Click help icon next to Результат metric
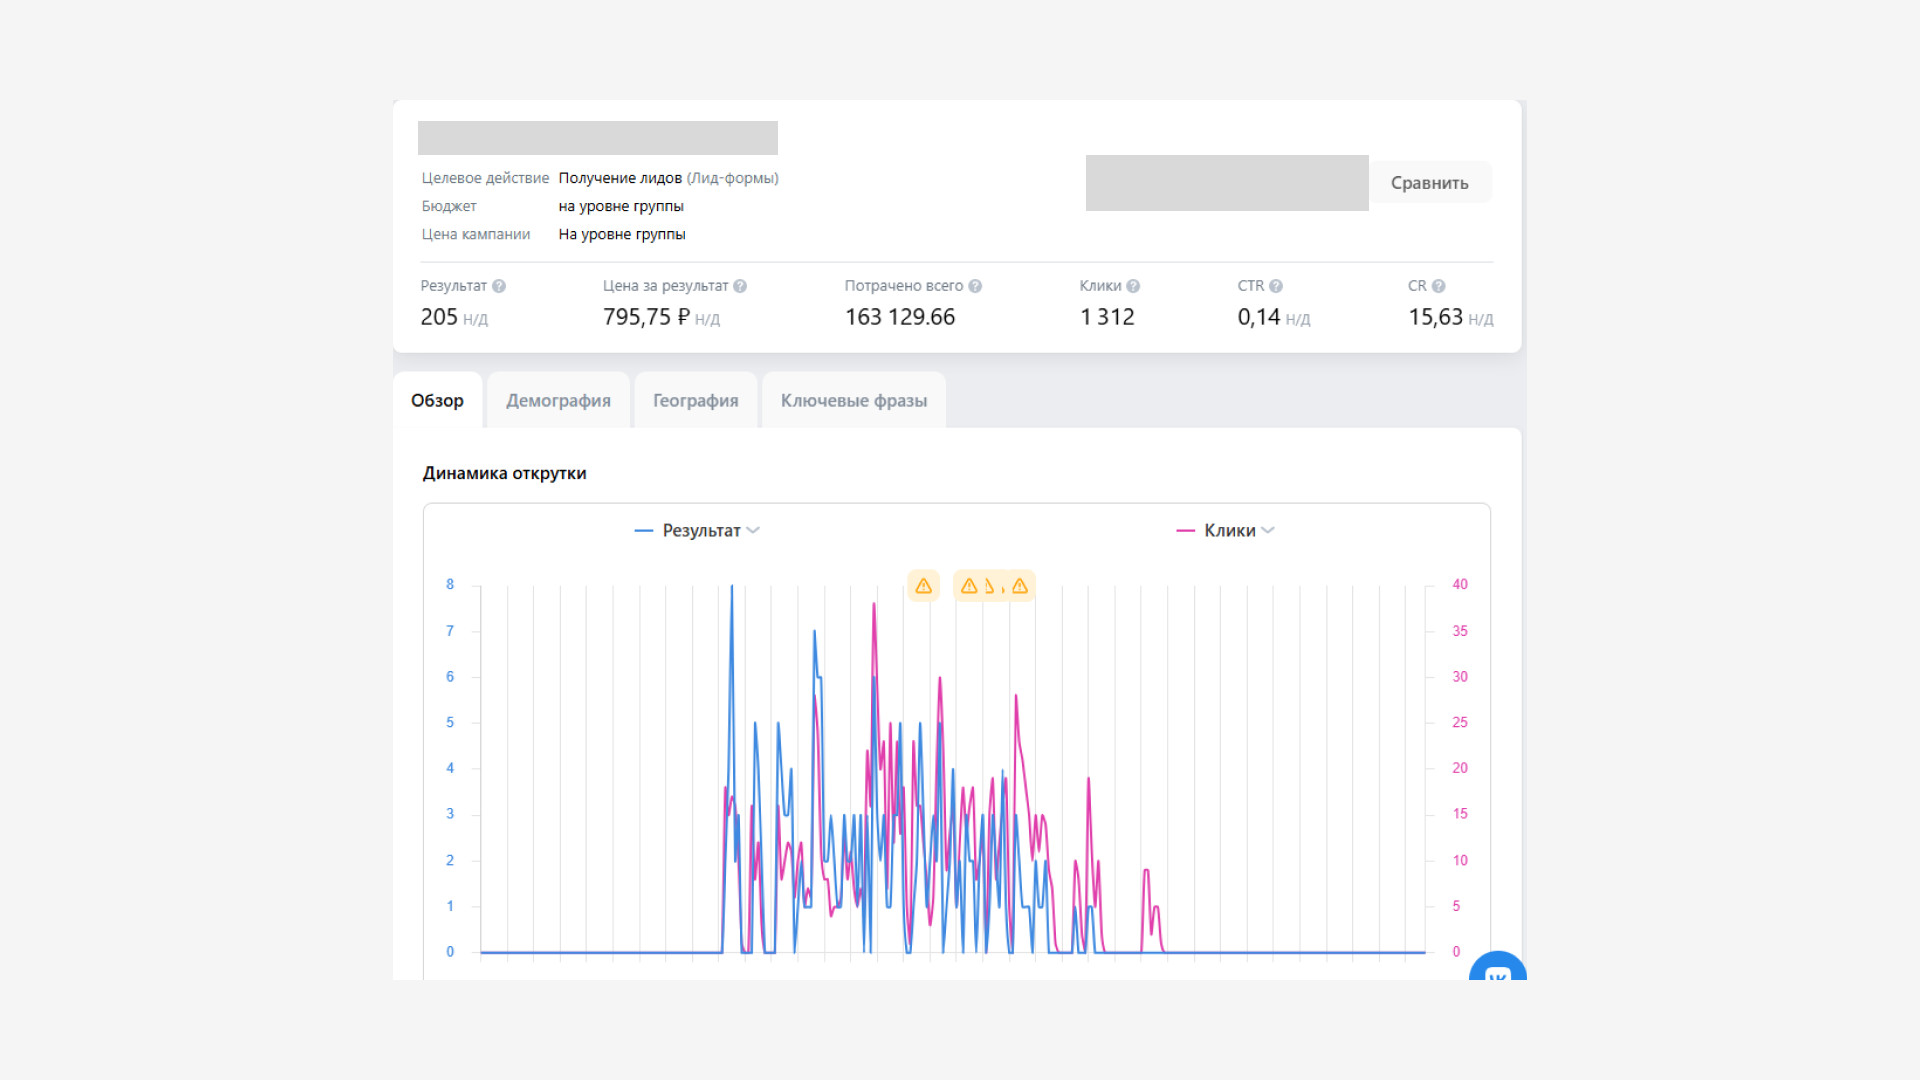 499,286
